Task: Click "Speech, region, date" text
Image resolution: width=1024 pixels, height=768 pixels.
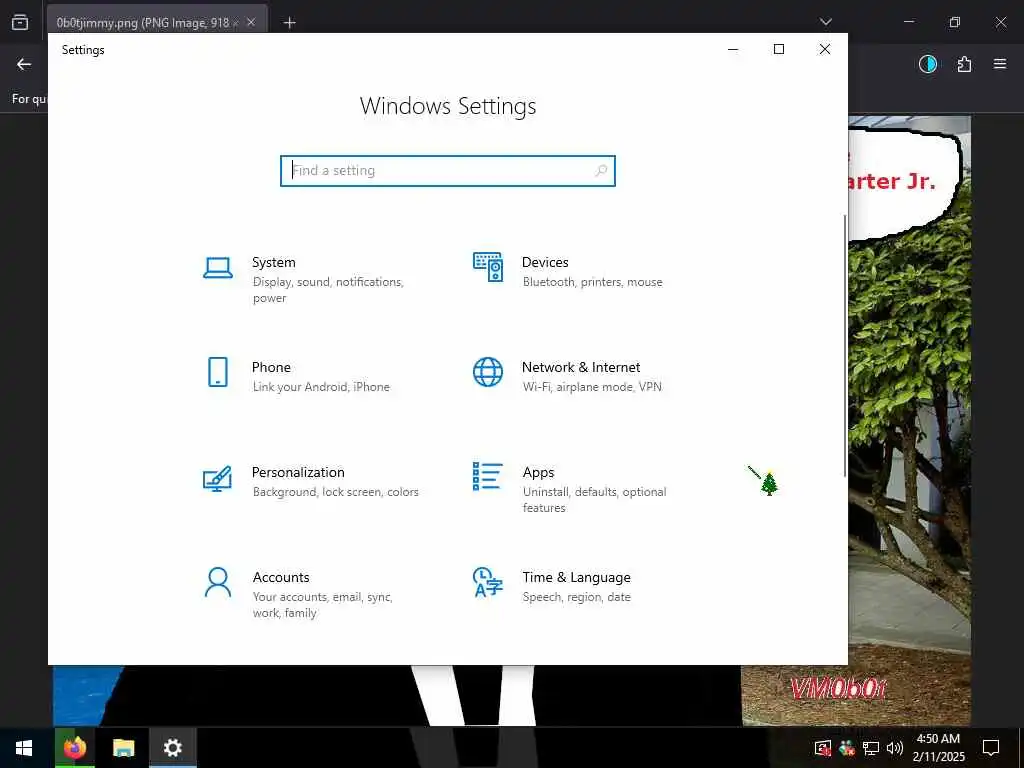Action: (577, 597)
